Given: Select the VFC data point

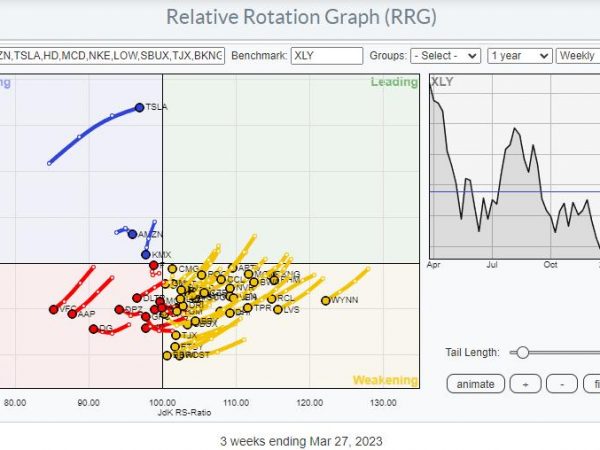Looking at the screenshot, I should point(54,309).
